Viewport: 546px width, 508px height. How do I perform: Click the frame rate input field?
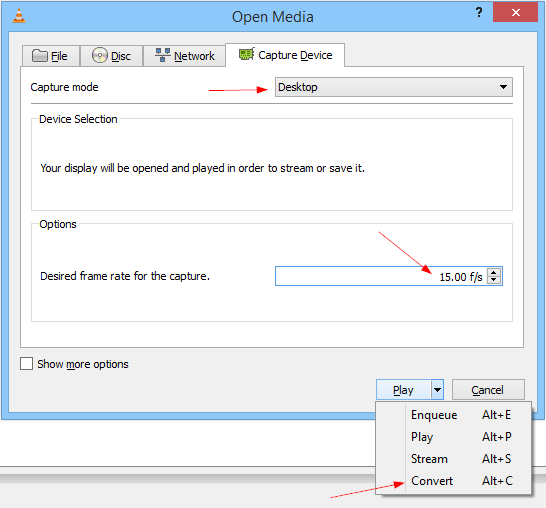[x=381, y=276]
